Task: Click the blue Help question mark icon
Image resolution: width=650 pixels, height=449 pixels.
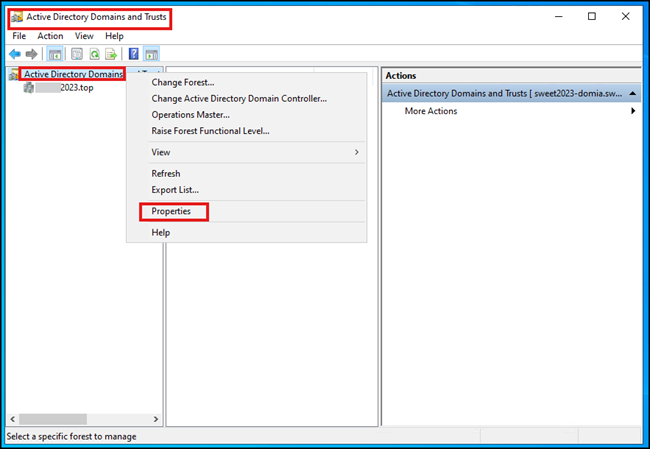Action: click(x=133, y=54)
